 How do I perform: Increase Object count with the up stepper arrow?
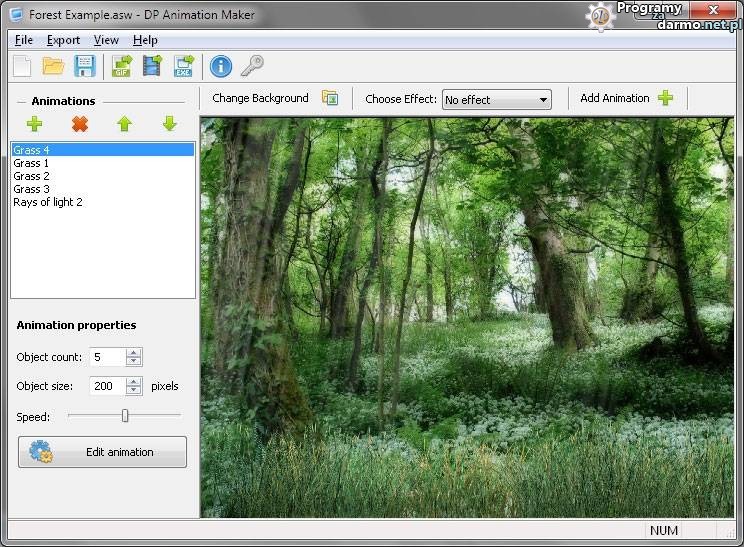134,353
